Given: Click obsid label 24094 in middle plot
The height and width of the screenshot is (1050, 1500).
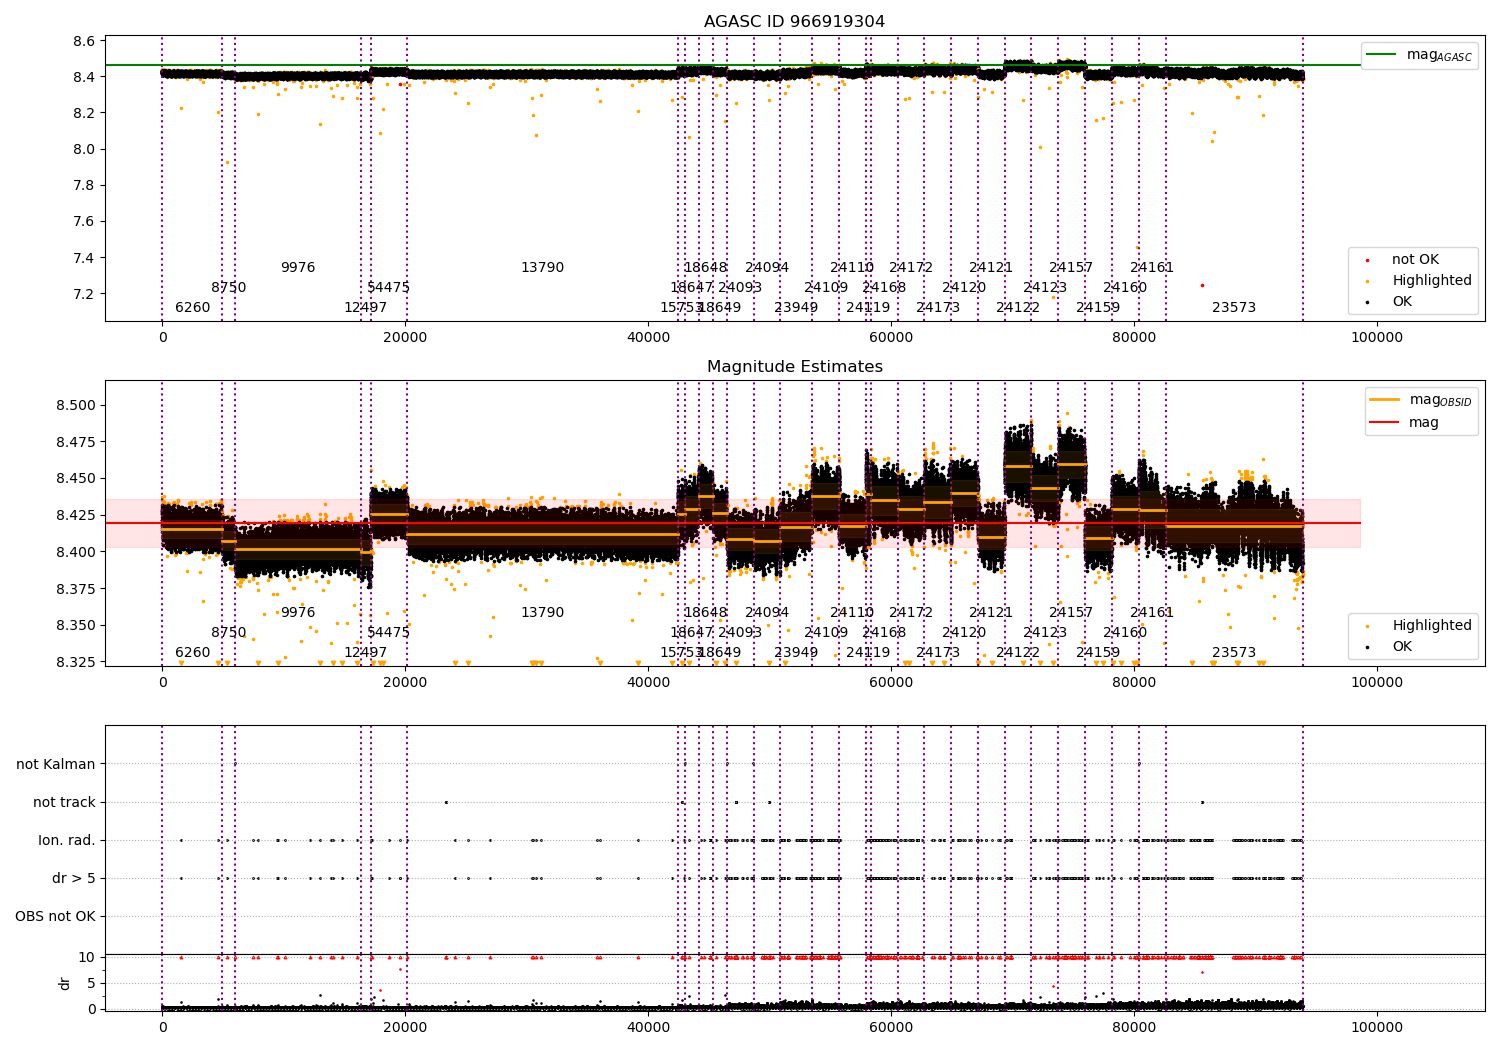Looking at the screenshot, I should point(767,613).
